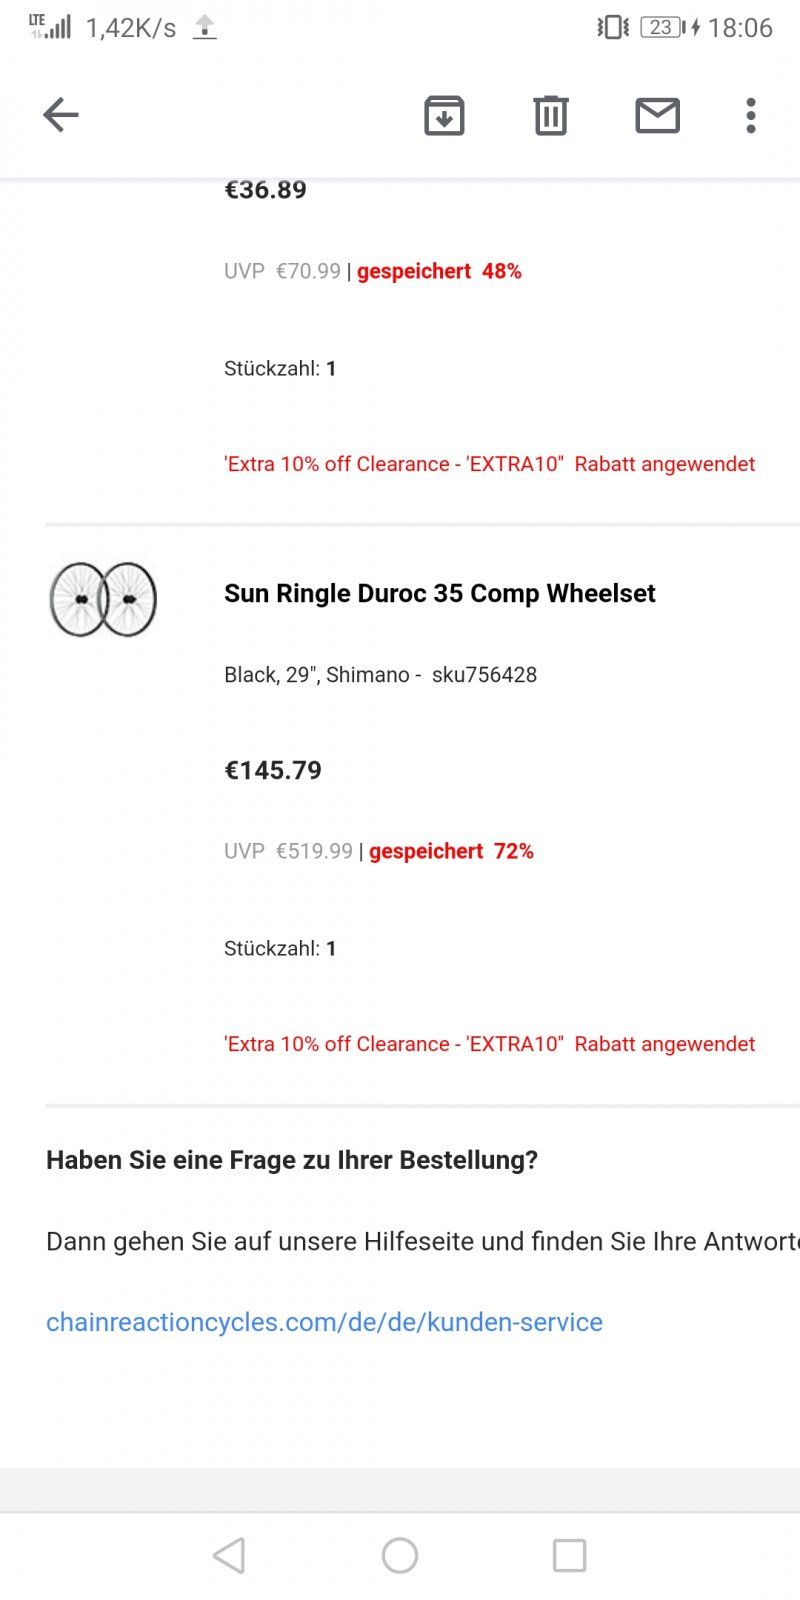The height and width of the screenshot is (1600, 800).
Task: Tap the wheelset EXTRA10 Rabatt angewendet text
Action: point(489,1044)
